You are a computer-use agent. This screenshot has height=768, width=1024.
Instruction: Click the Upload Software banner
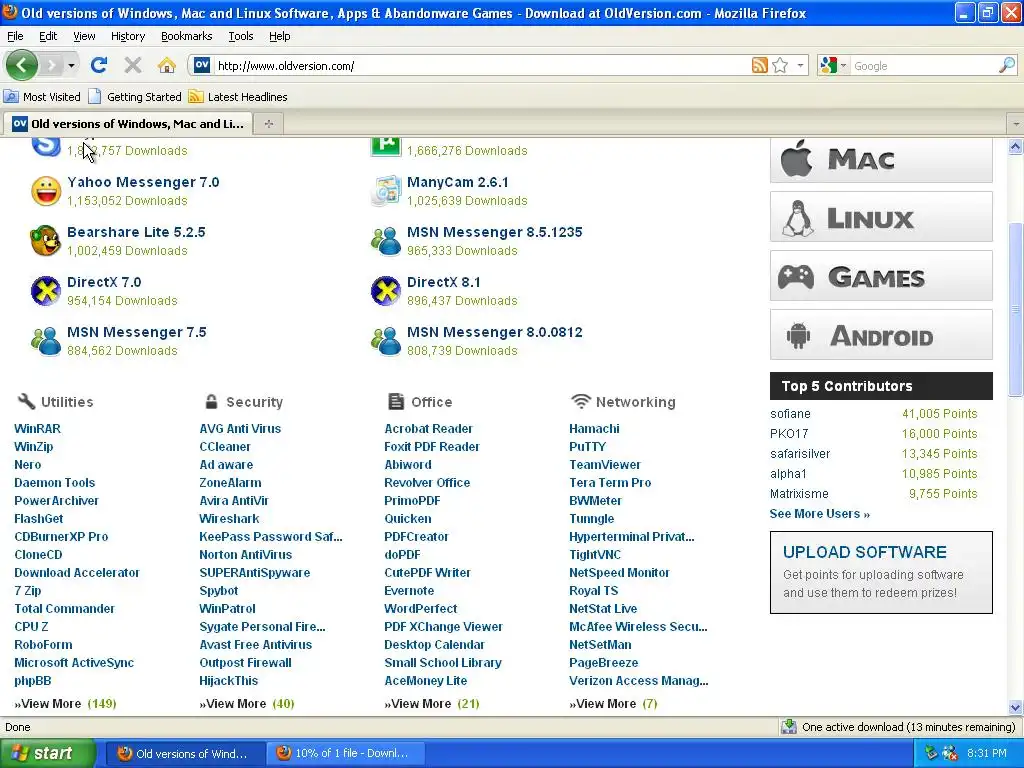pos(881,572)
